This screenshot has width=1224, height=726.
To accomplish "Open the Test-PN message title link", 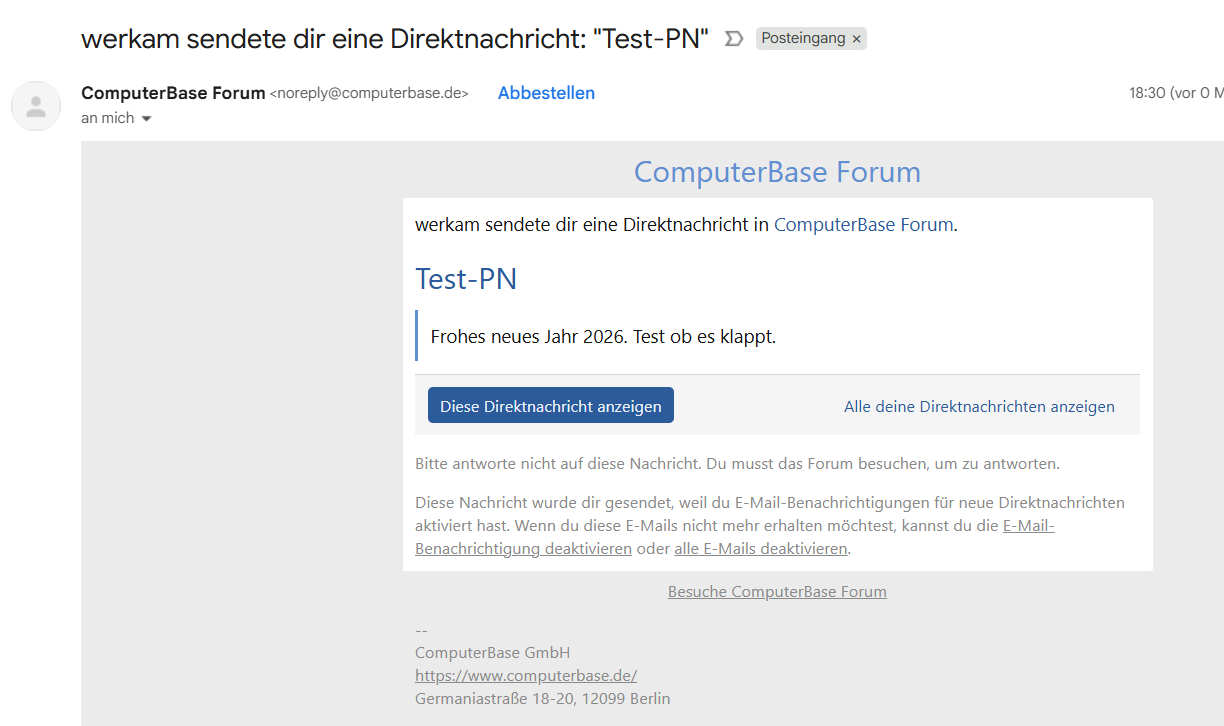I will 466,278.
